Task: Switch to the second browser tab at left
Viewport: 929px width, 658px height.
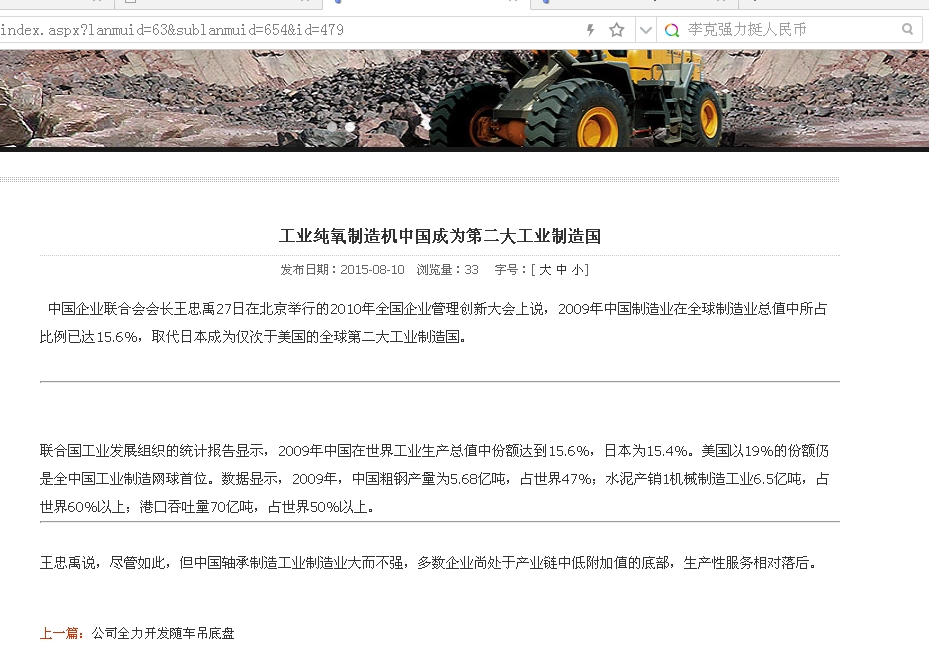Action: [150, 3]
